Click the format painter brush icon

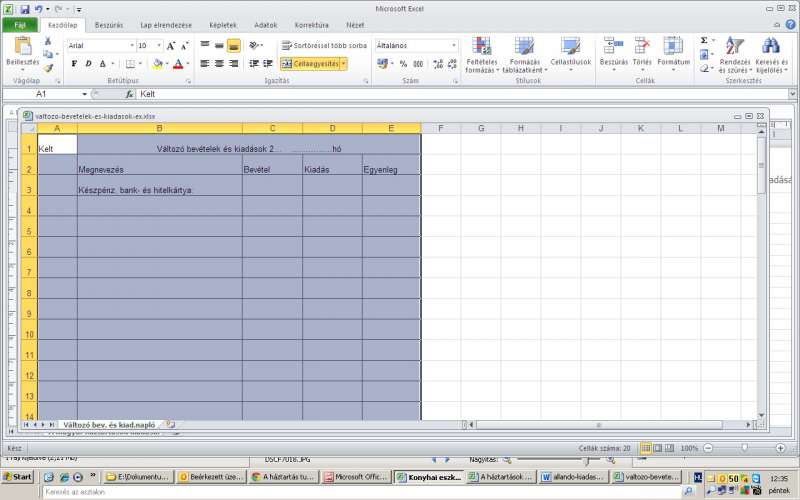click(48, 68)
